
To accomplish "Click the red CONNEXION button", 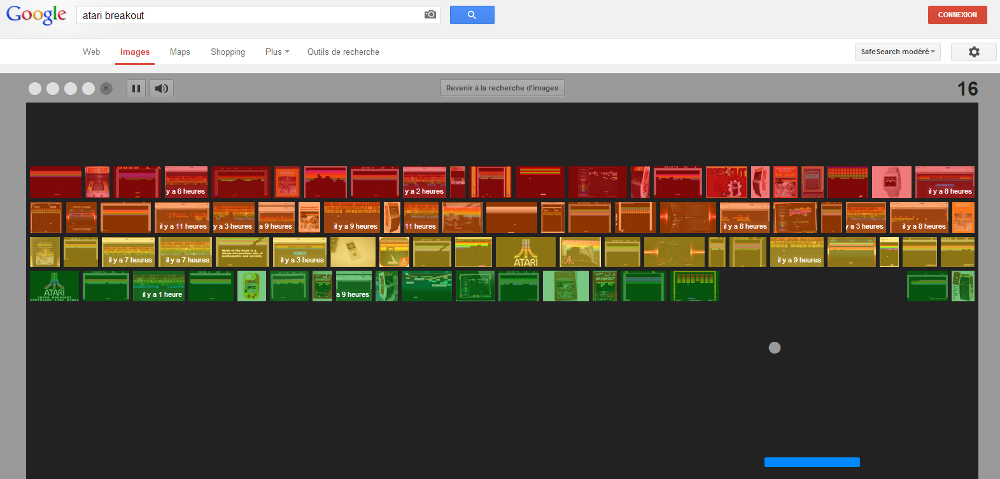I will (957, 15).
